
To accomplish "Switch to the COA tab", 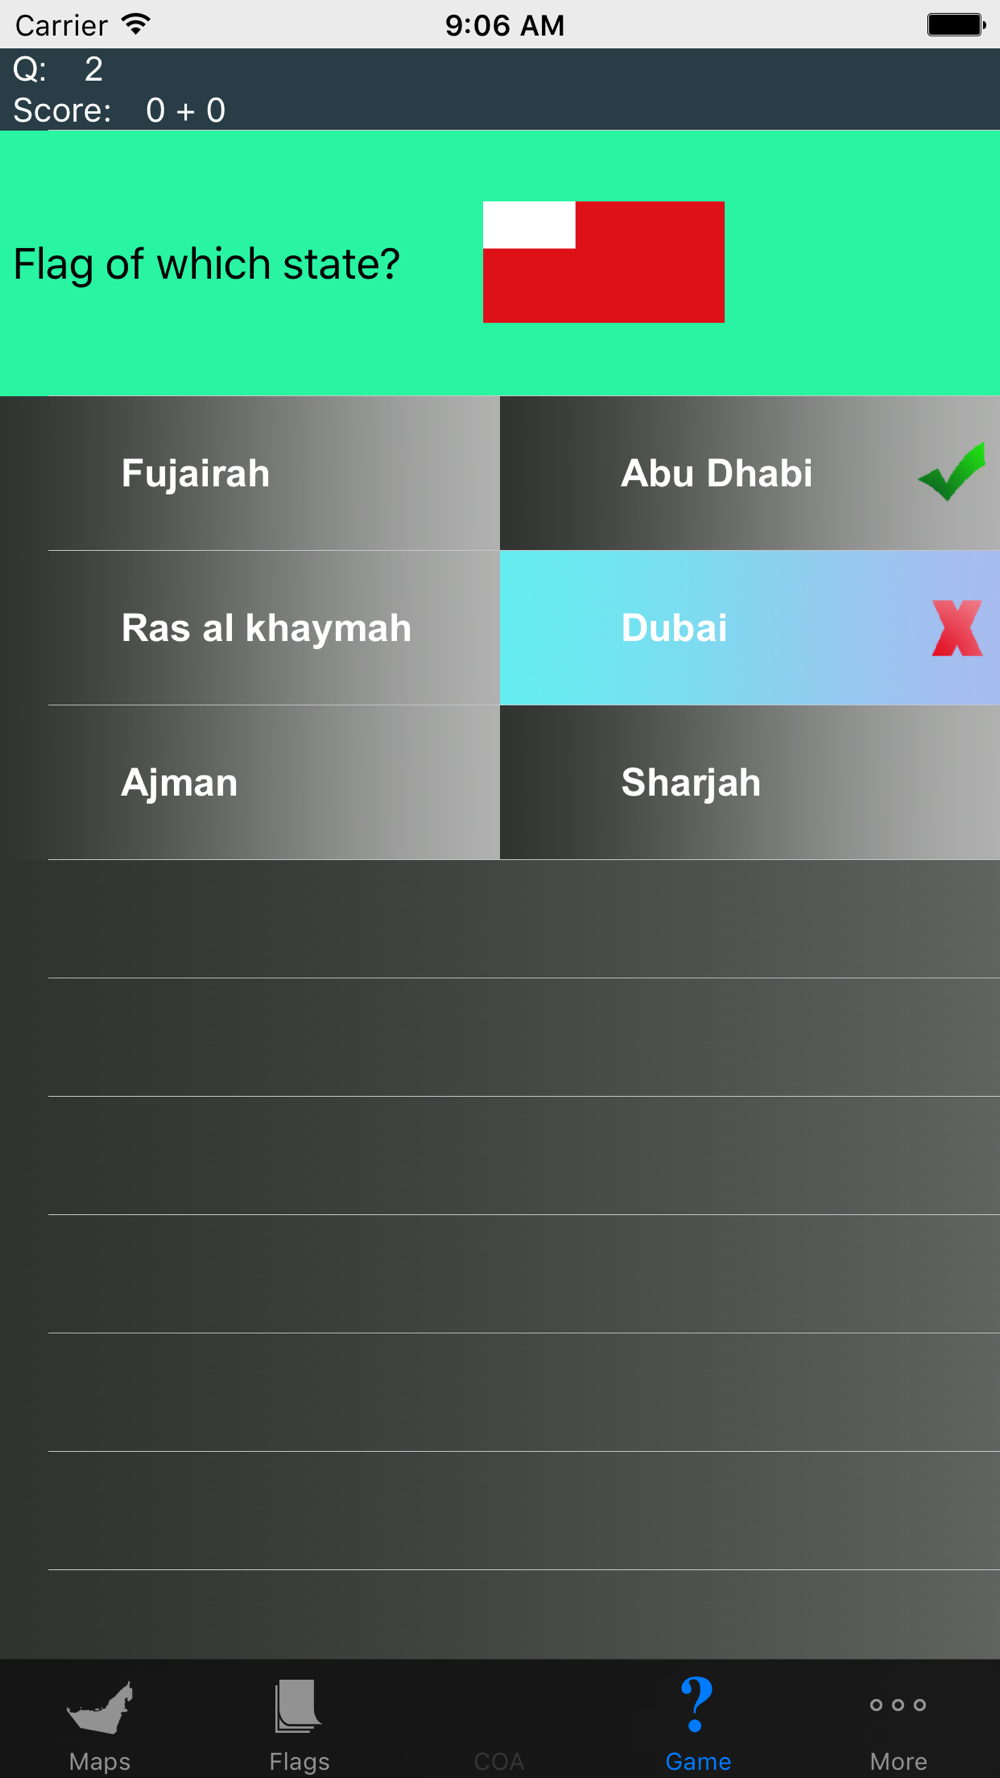I will (499, 1761).
